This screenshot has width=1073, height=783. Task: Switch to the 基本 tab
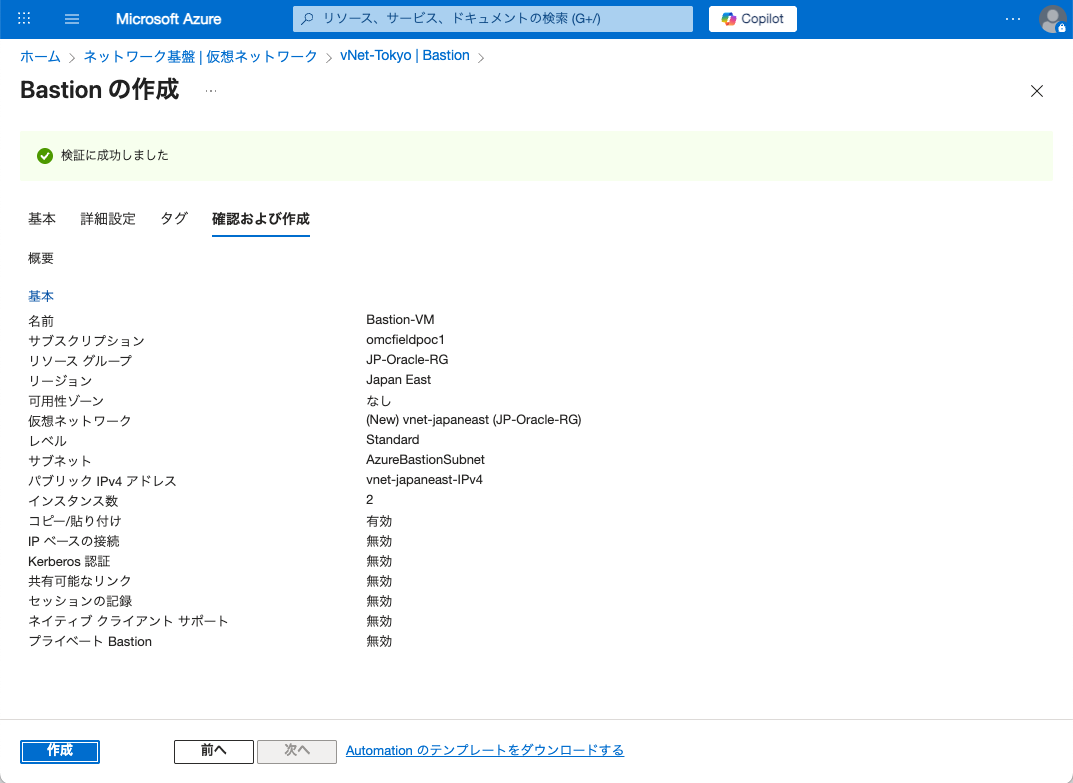pos(42,219)
